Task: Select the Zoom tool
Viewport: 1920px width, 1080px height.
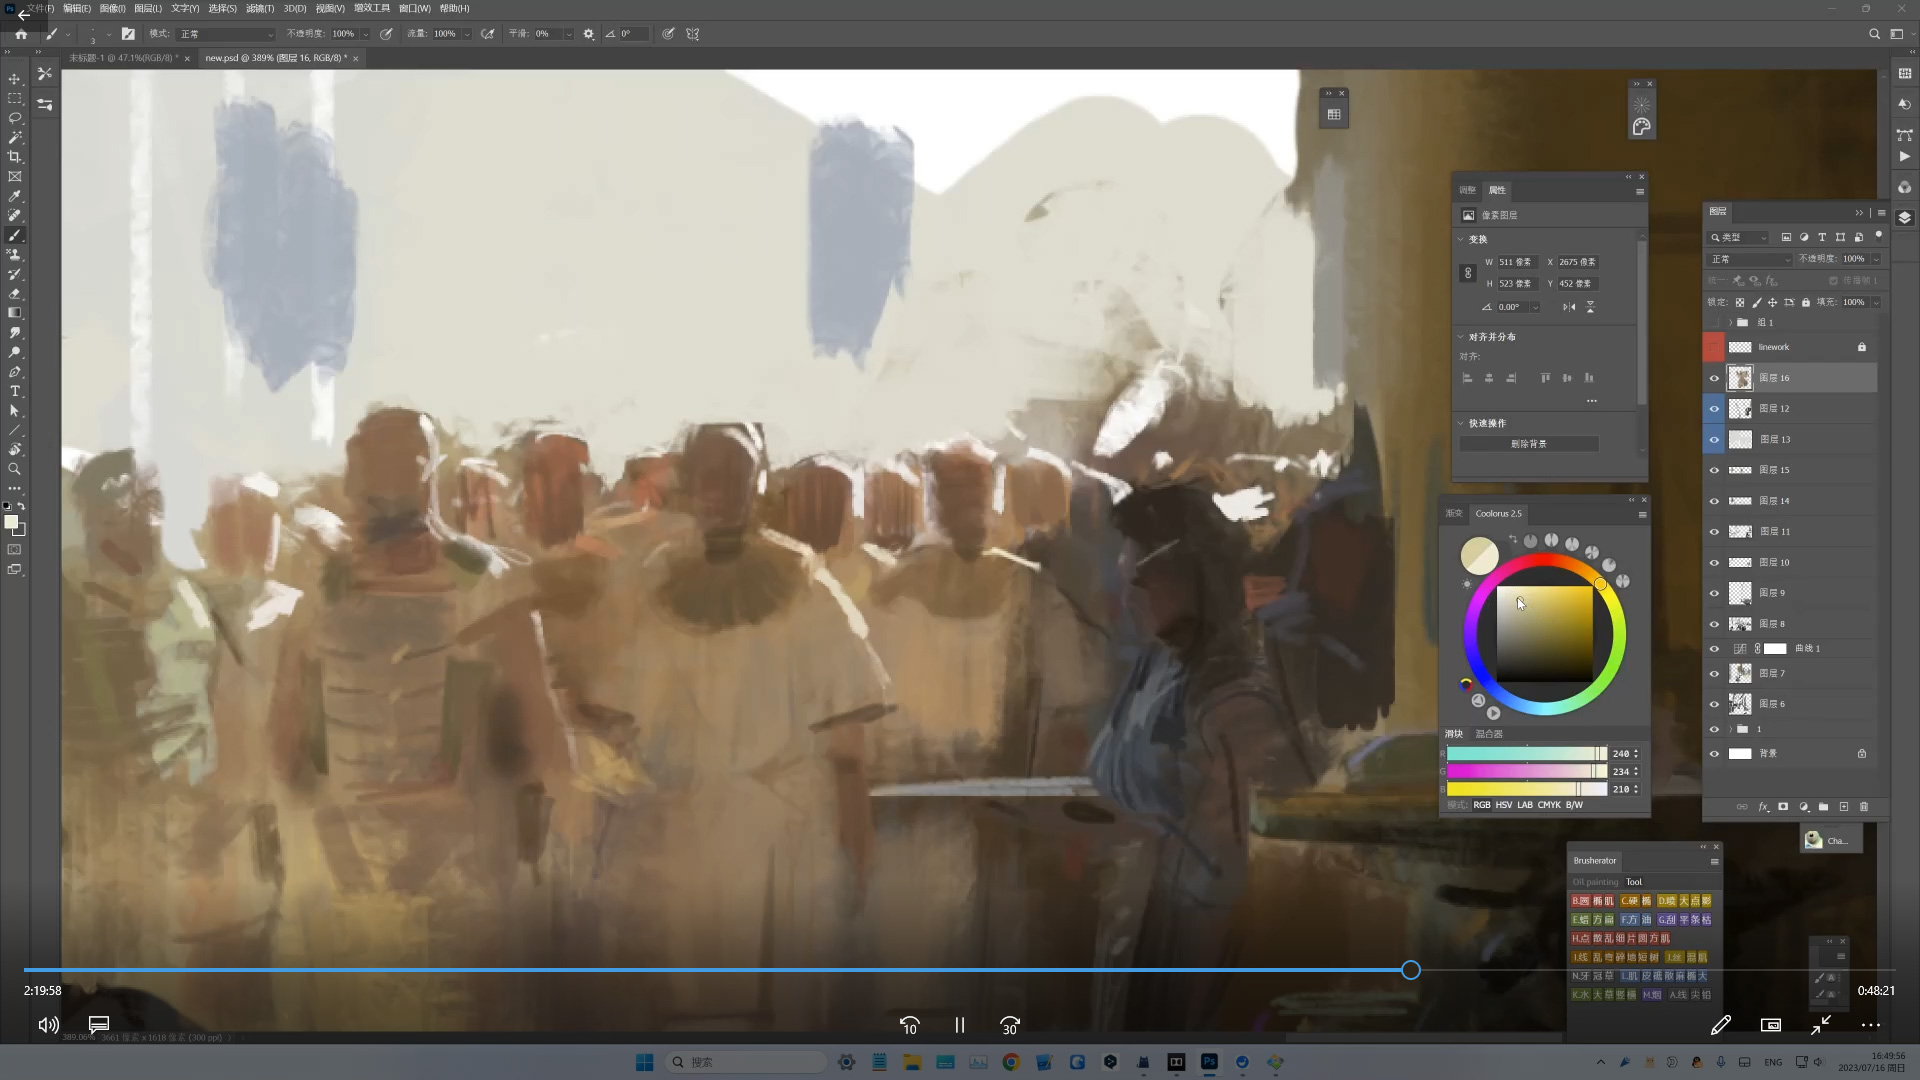Action: click(x=14, y=469)
